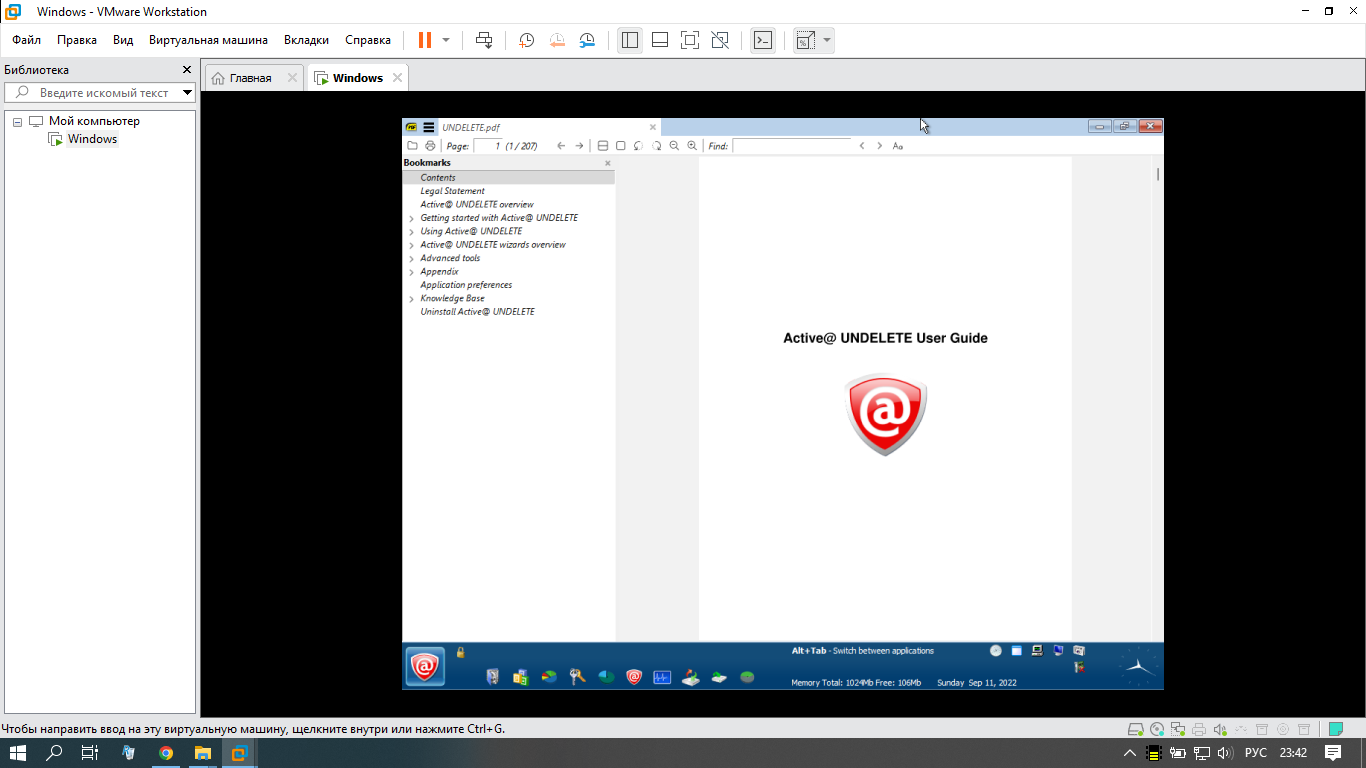
Task: Click the page number input field
Action: tap(487, 146)
